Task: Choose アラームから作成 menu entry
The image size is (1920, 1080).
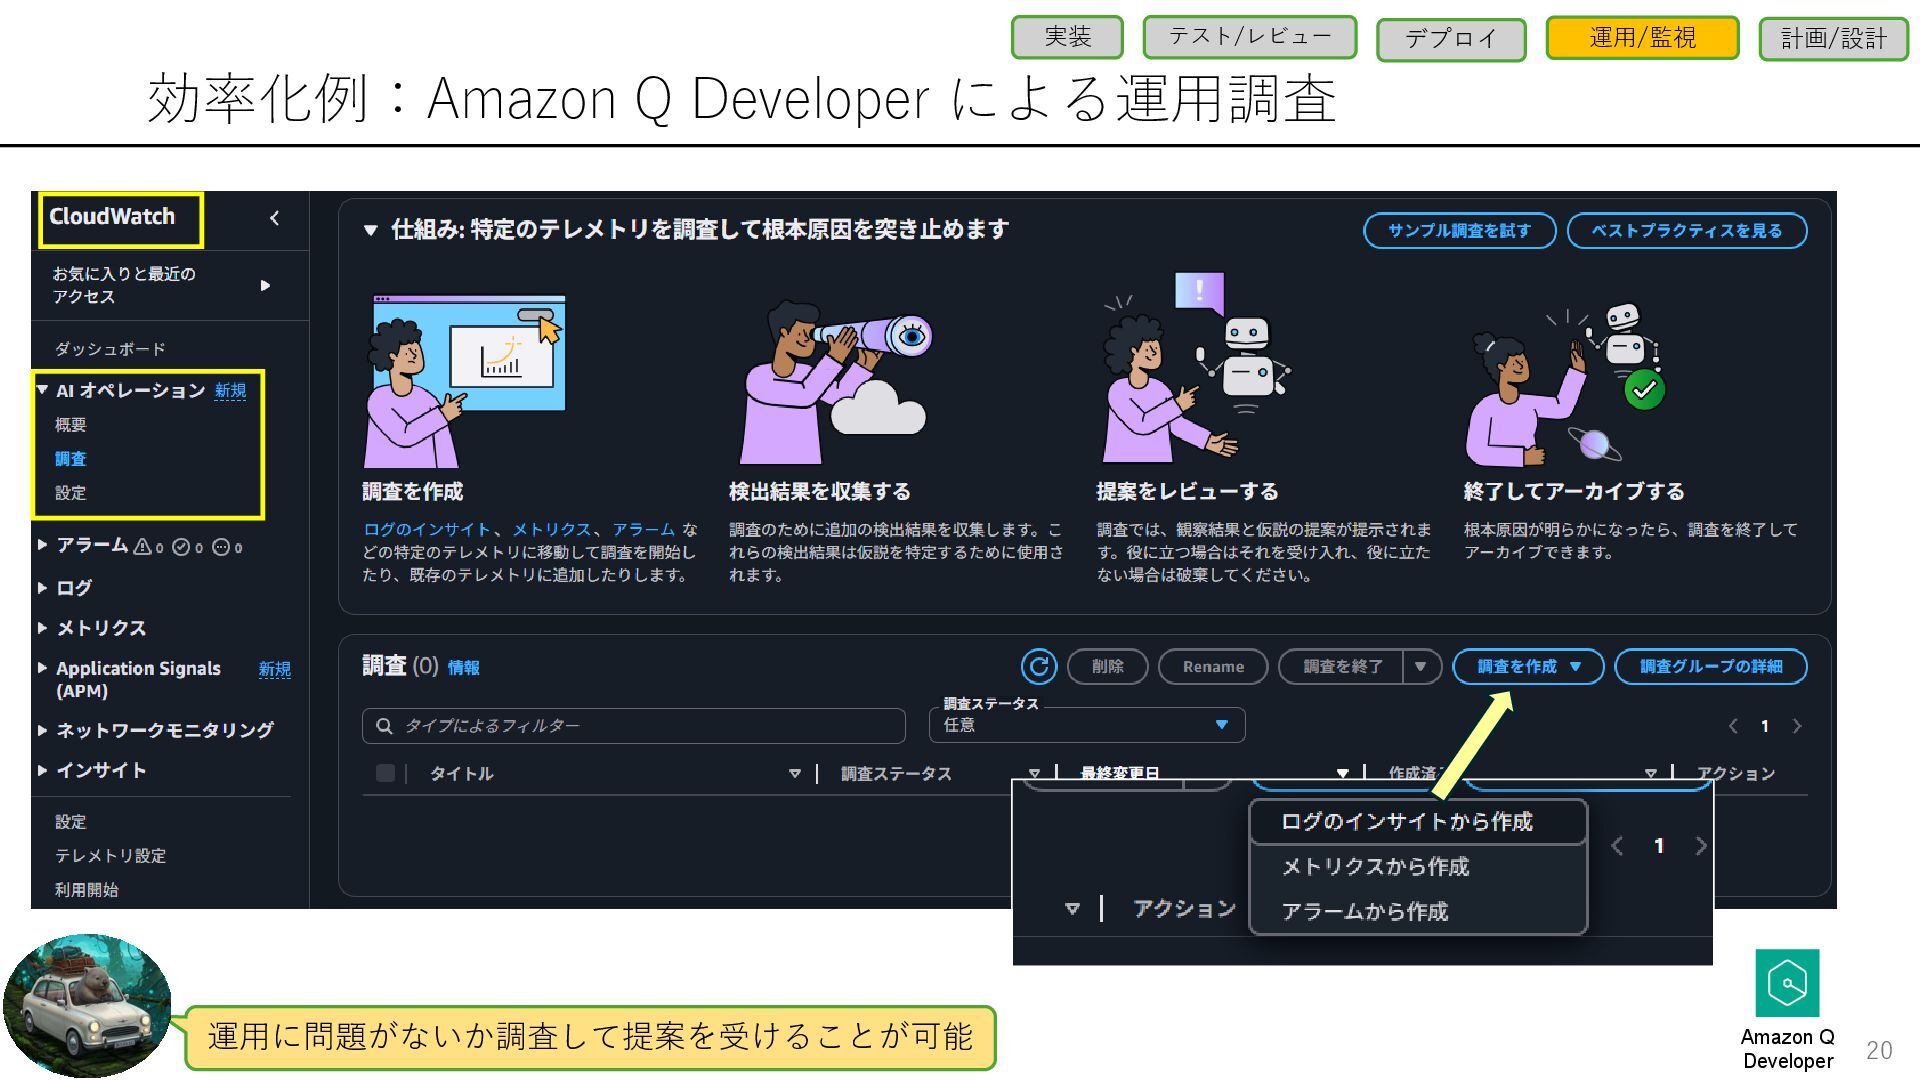Action: (1418, 911)
